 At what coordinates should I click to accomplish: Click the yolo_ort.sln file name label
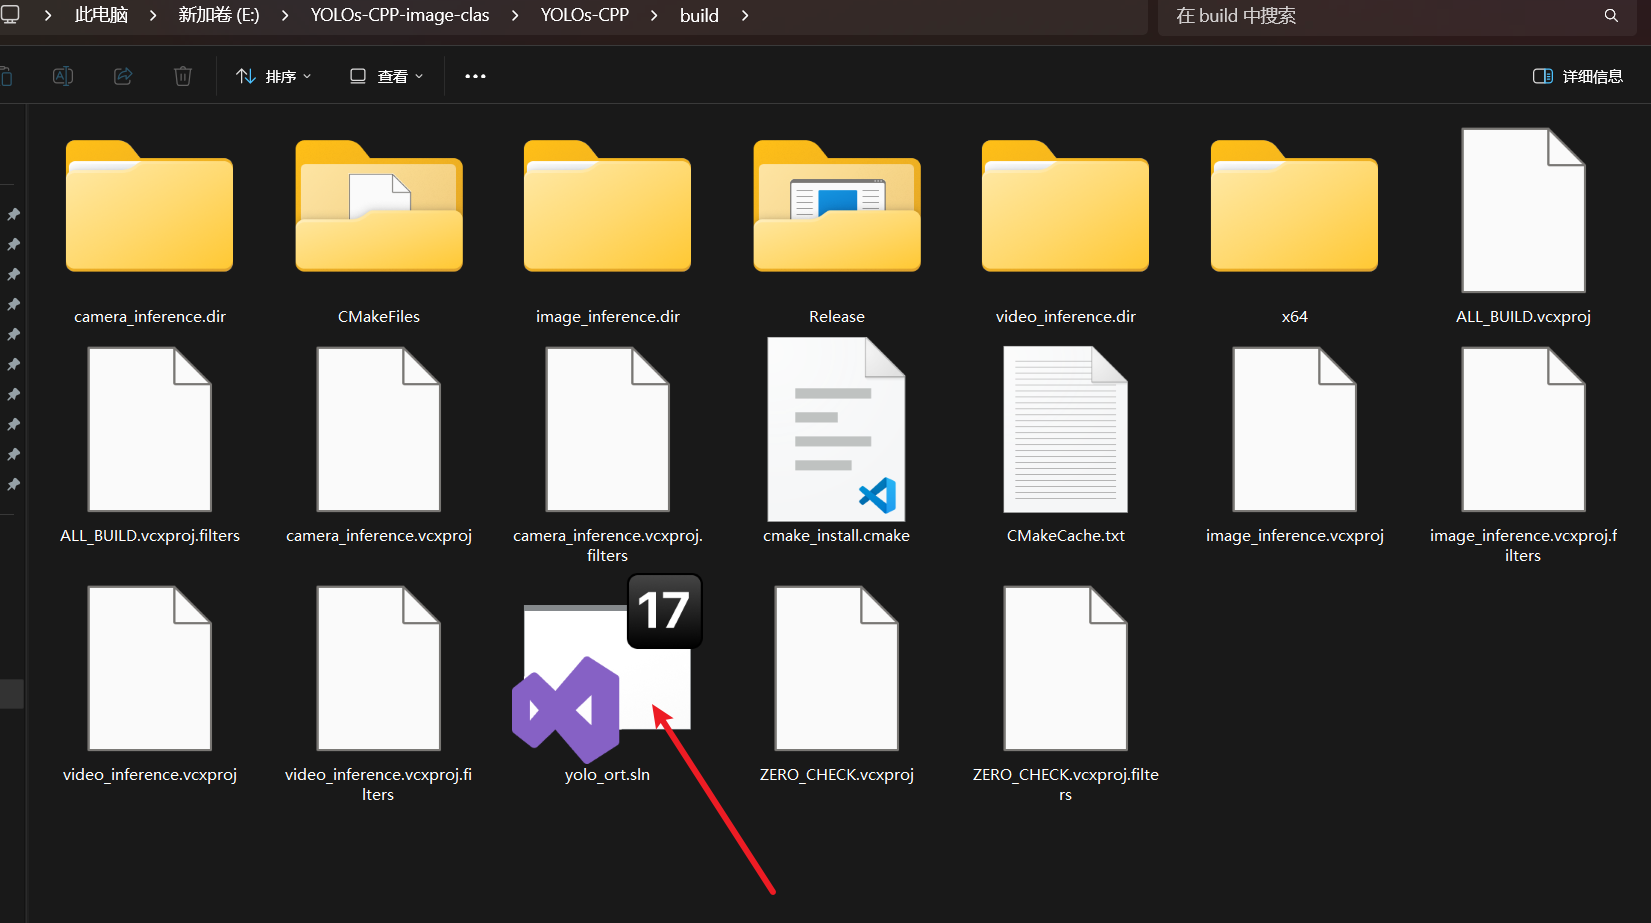pyautogui.click(x=607, y=775)
